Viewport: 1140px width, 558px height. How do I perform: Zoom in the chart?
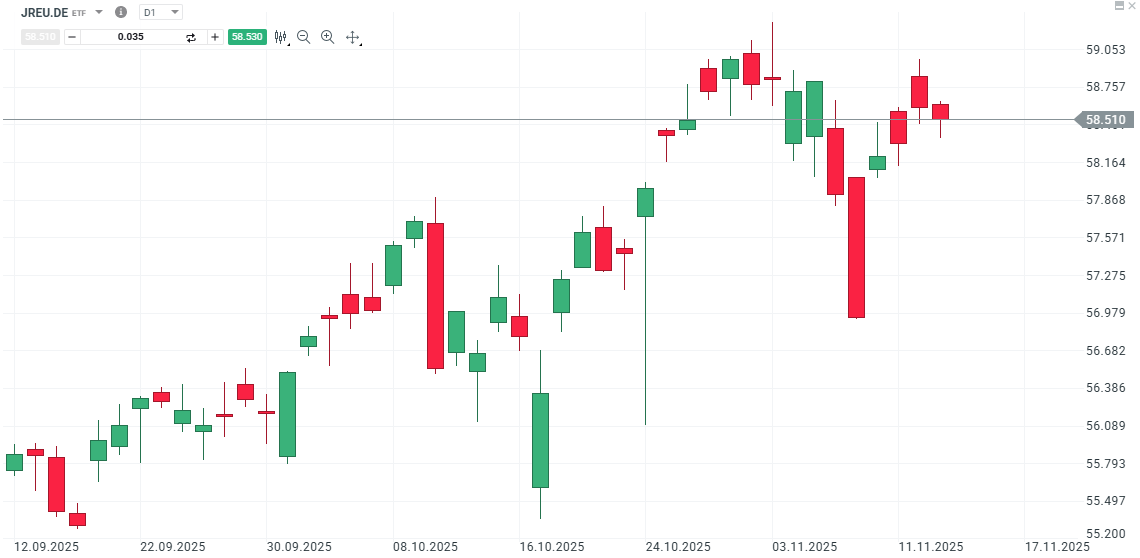[327, 37]
